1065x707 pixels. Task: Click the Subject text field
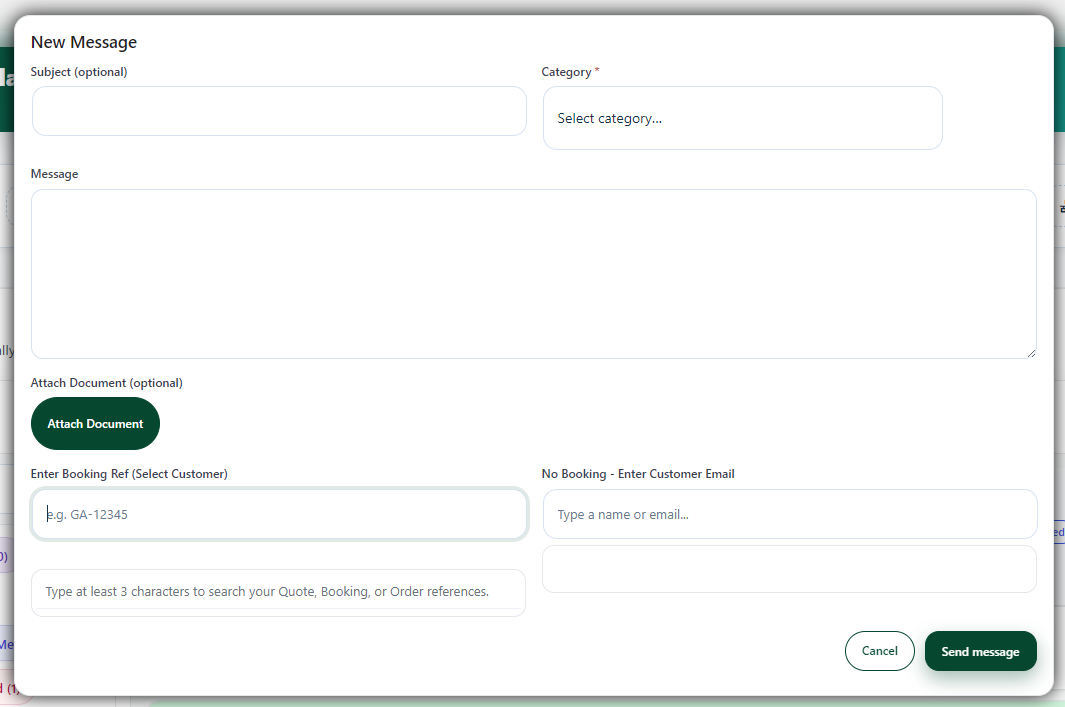279,111
